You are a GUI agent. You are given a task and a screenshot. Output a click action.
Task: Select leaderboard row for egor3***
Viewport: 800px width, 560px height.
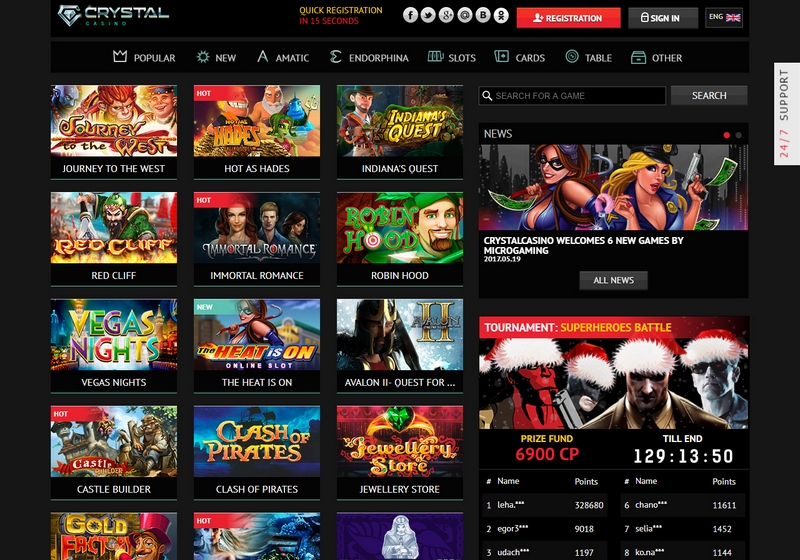tap(544, 529)
